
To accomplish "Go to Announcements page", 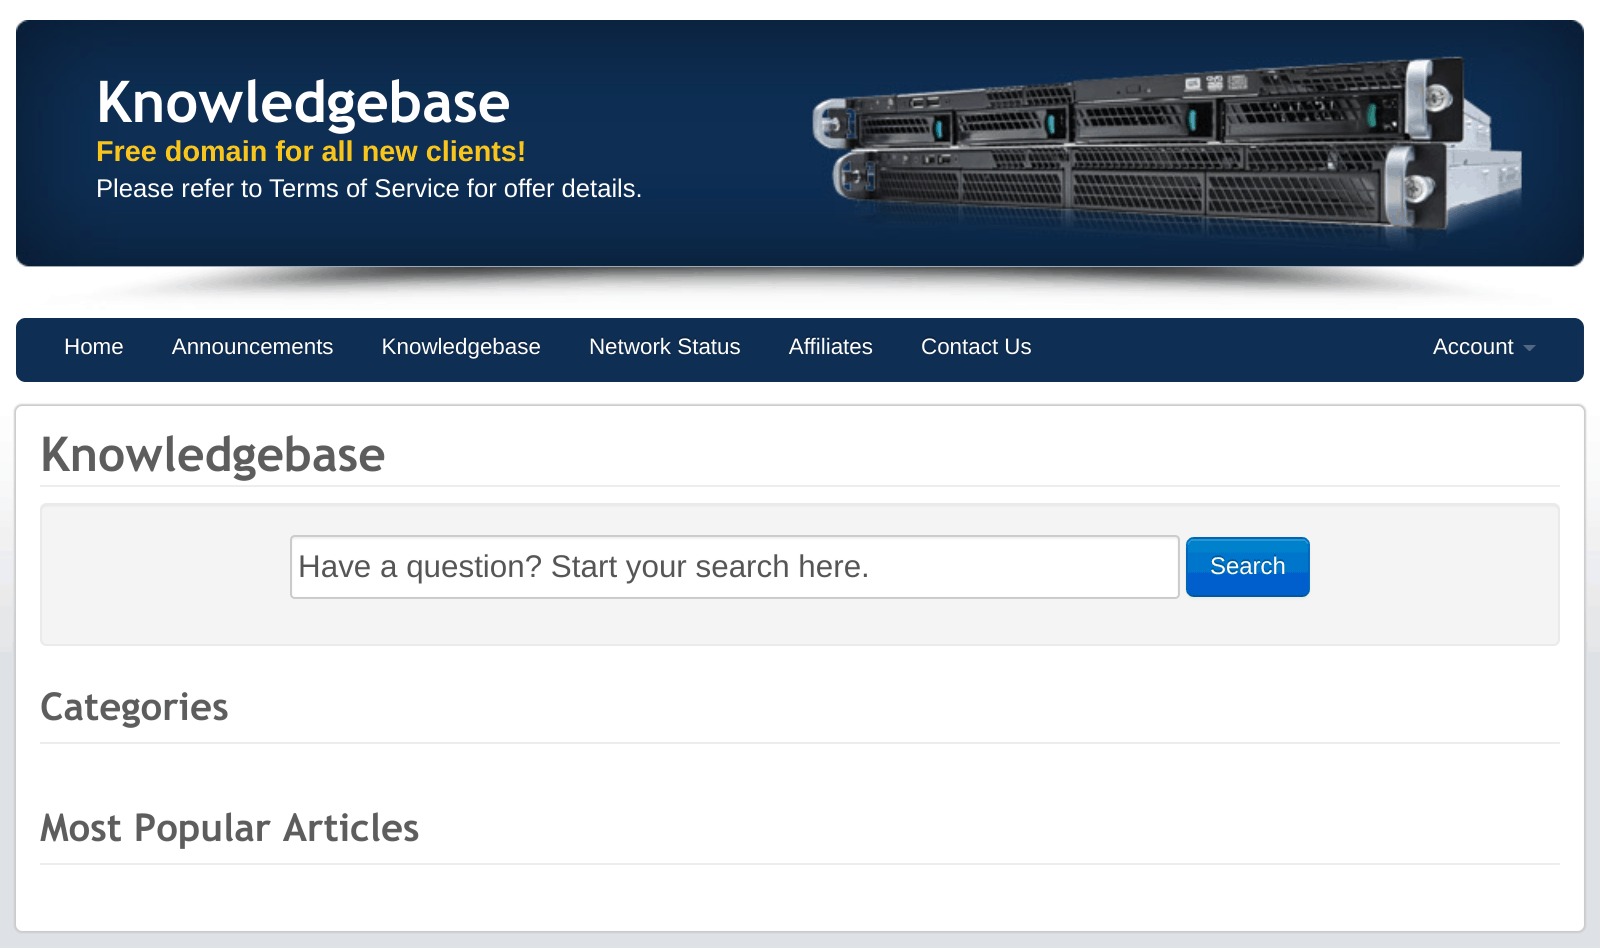I will [x=252, y=347].
